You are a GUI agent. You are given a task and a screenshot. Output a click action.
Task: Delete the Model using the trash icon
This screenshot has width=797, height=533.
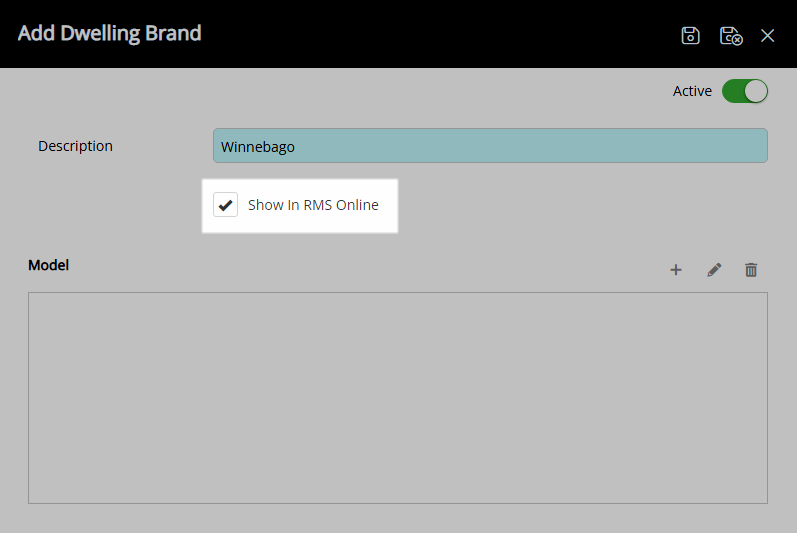751,270
